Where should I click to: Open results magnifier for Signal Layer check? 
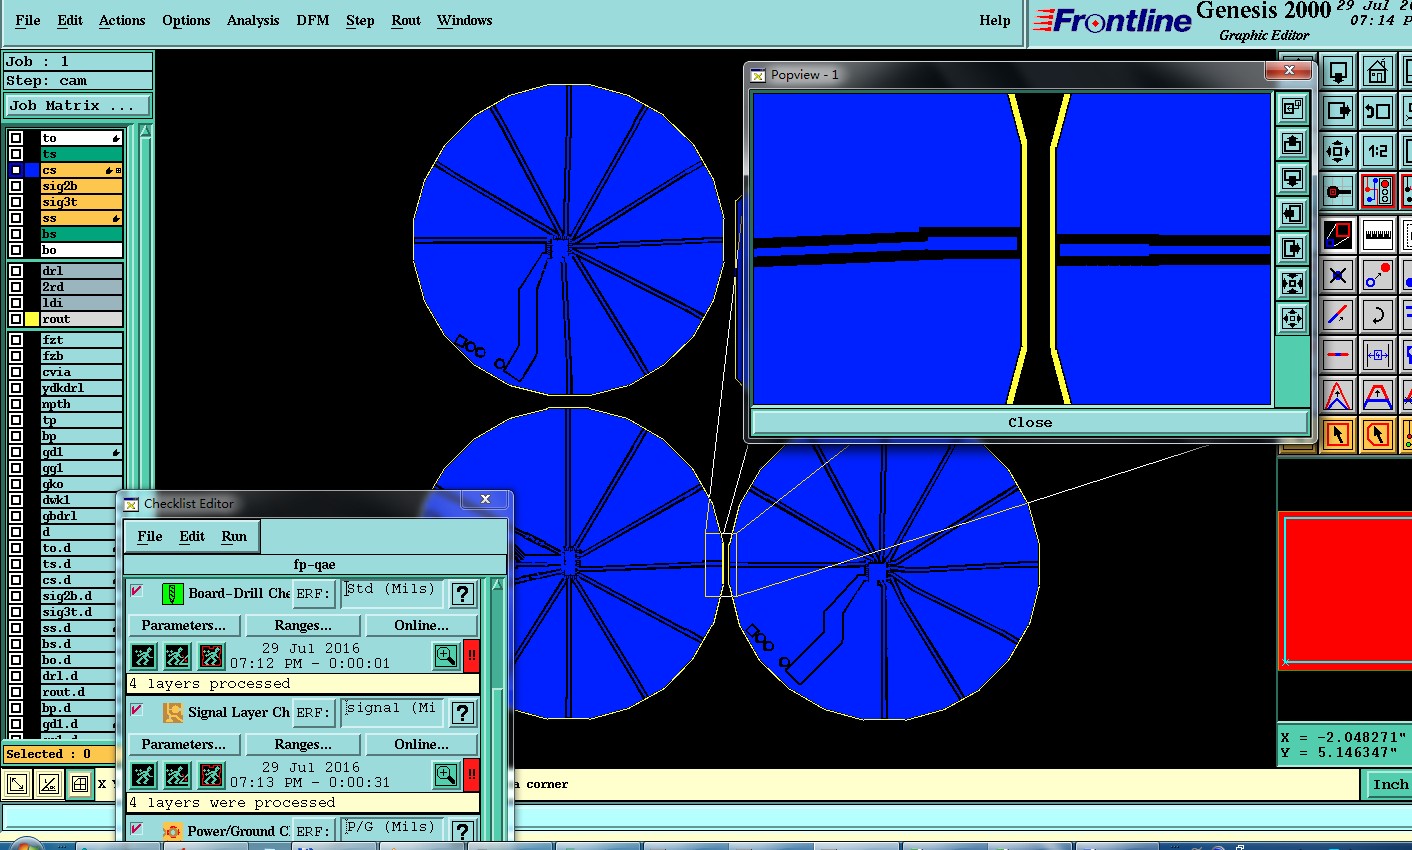446,775
